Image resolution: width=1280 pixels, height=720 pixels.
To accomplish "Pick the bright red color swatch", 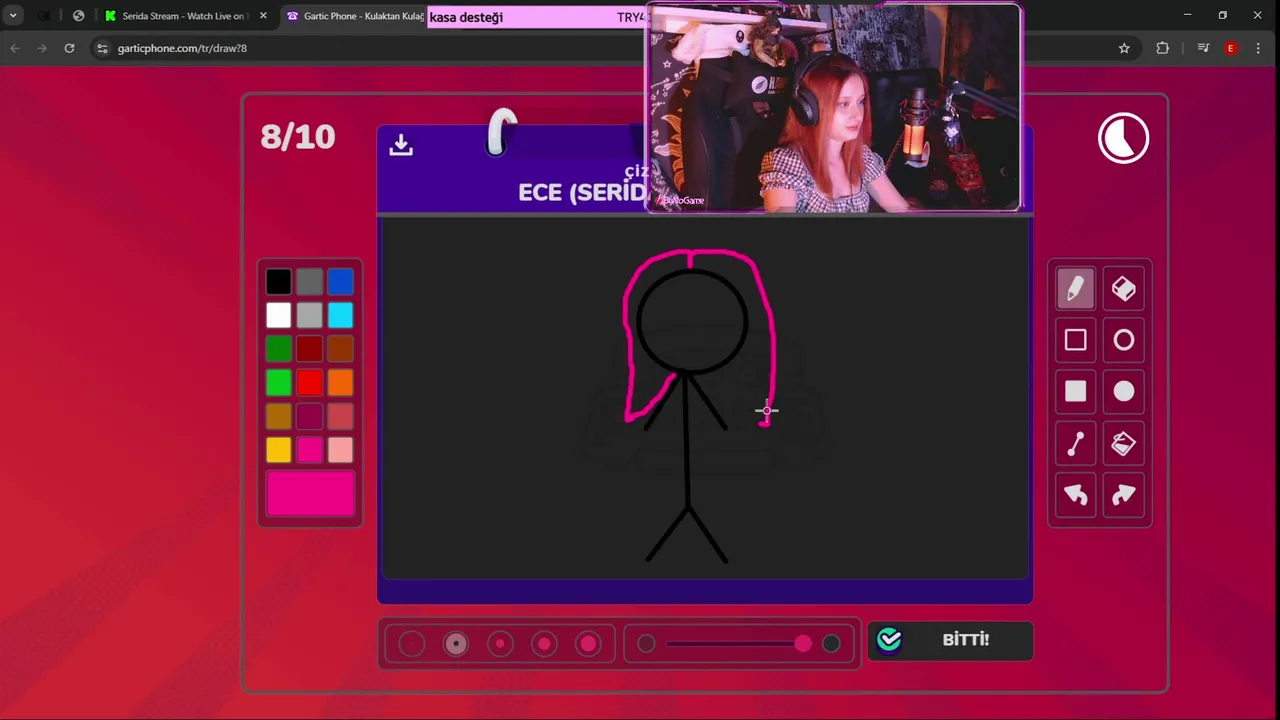I will 310,383.
